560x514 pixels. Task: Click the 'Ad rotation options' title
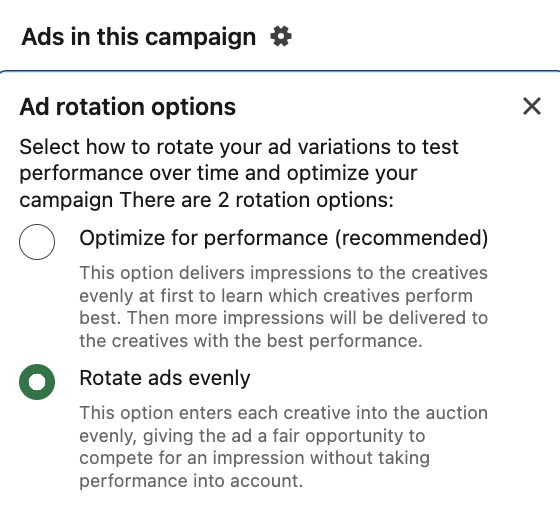pyautogui.click(x=128, y=107)
